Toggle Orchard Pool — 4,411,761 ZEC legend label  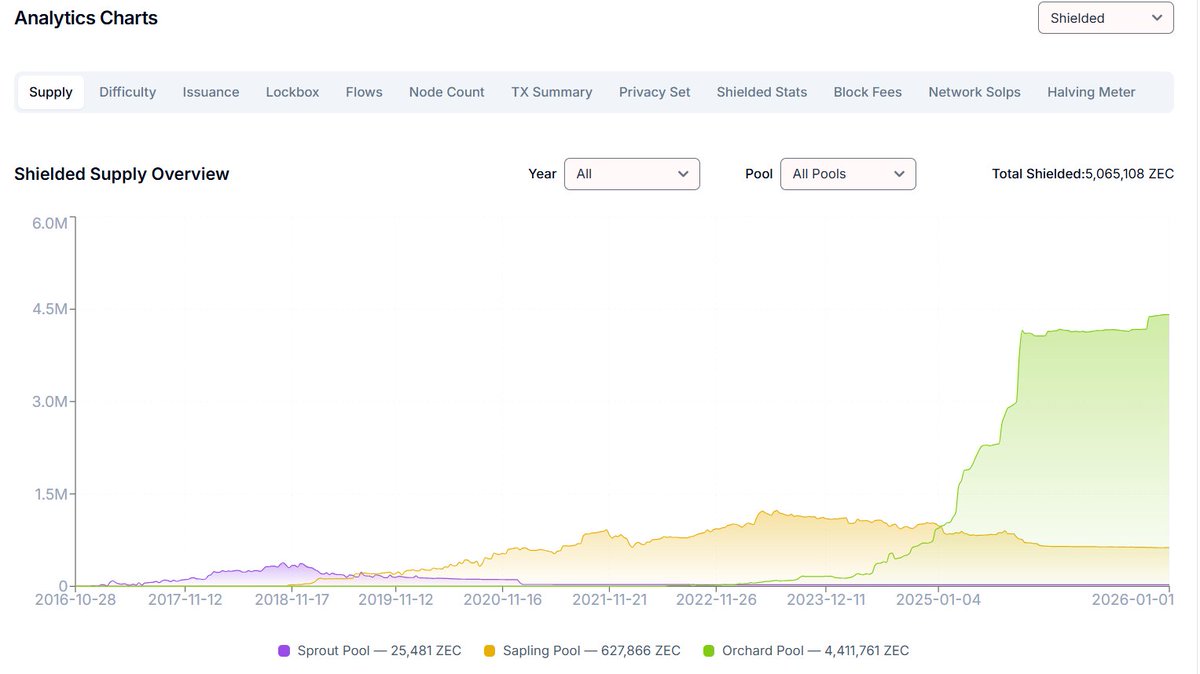816,651
